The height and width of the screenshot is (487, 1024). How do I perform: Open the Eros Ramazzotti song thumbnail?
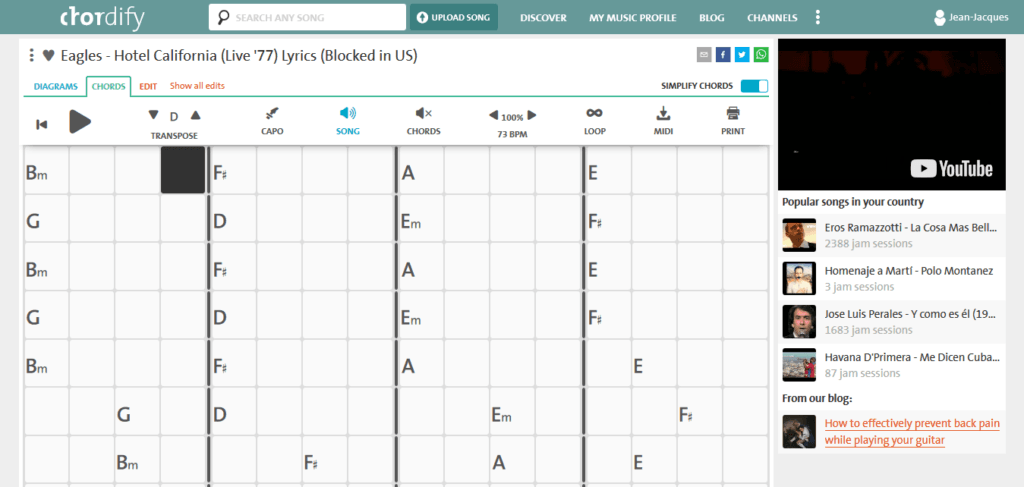tap(799, 235)
